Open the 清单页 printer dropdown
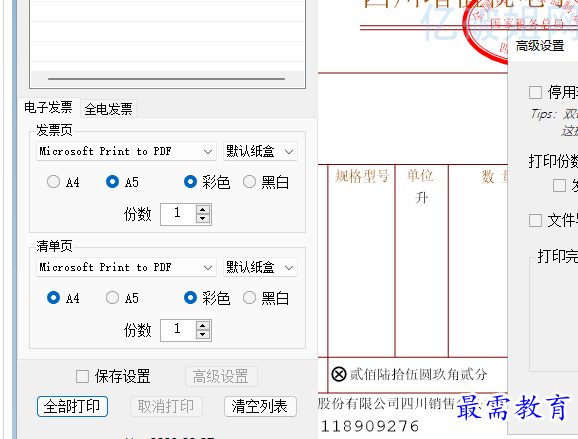Image resolution: width=578 pixels, height=439 pixels. (126, 267)
